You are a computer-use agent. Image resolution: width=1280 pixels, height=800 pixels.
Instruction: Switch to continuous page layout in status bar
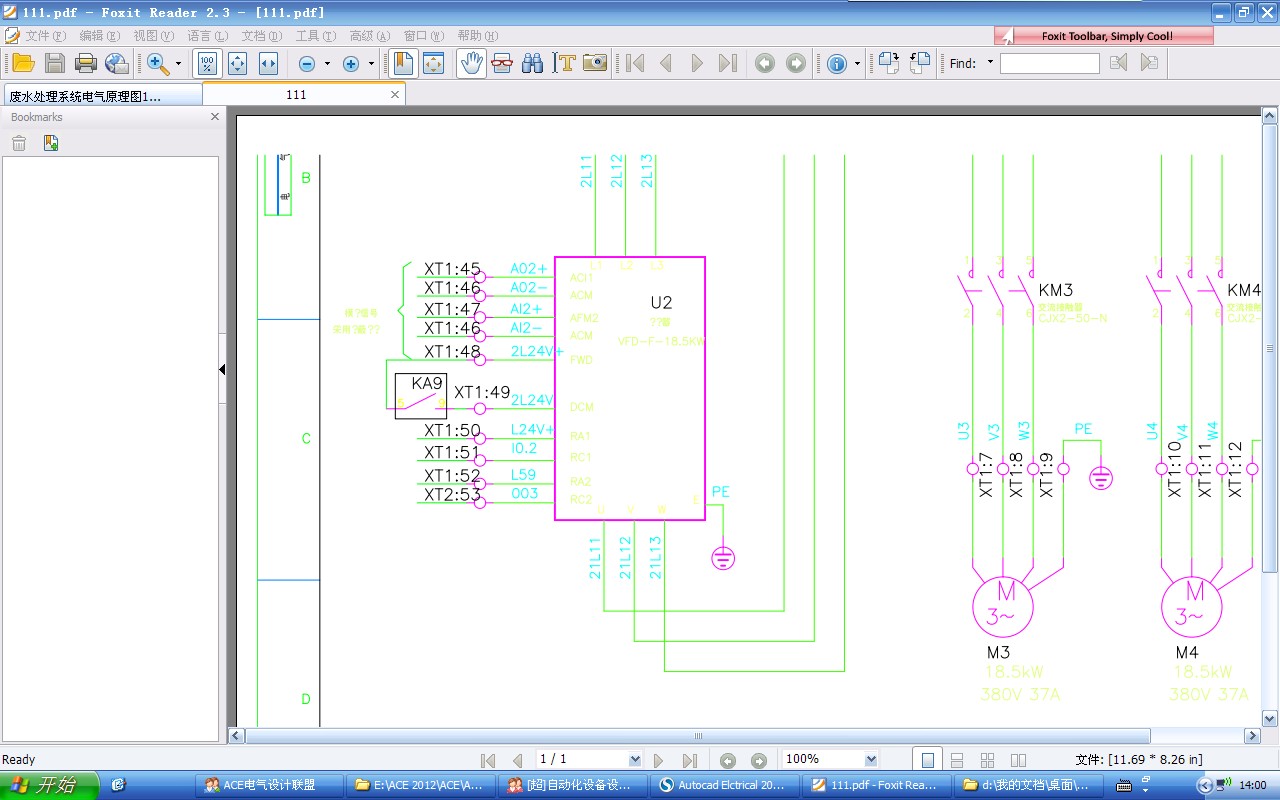(x=957, y=760)
